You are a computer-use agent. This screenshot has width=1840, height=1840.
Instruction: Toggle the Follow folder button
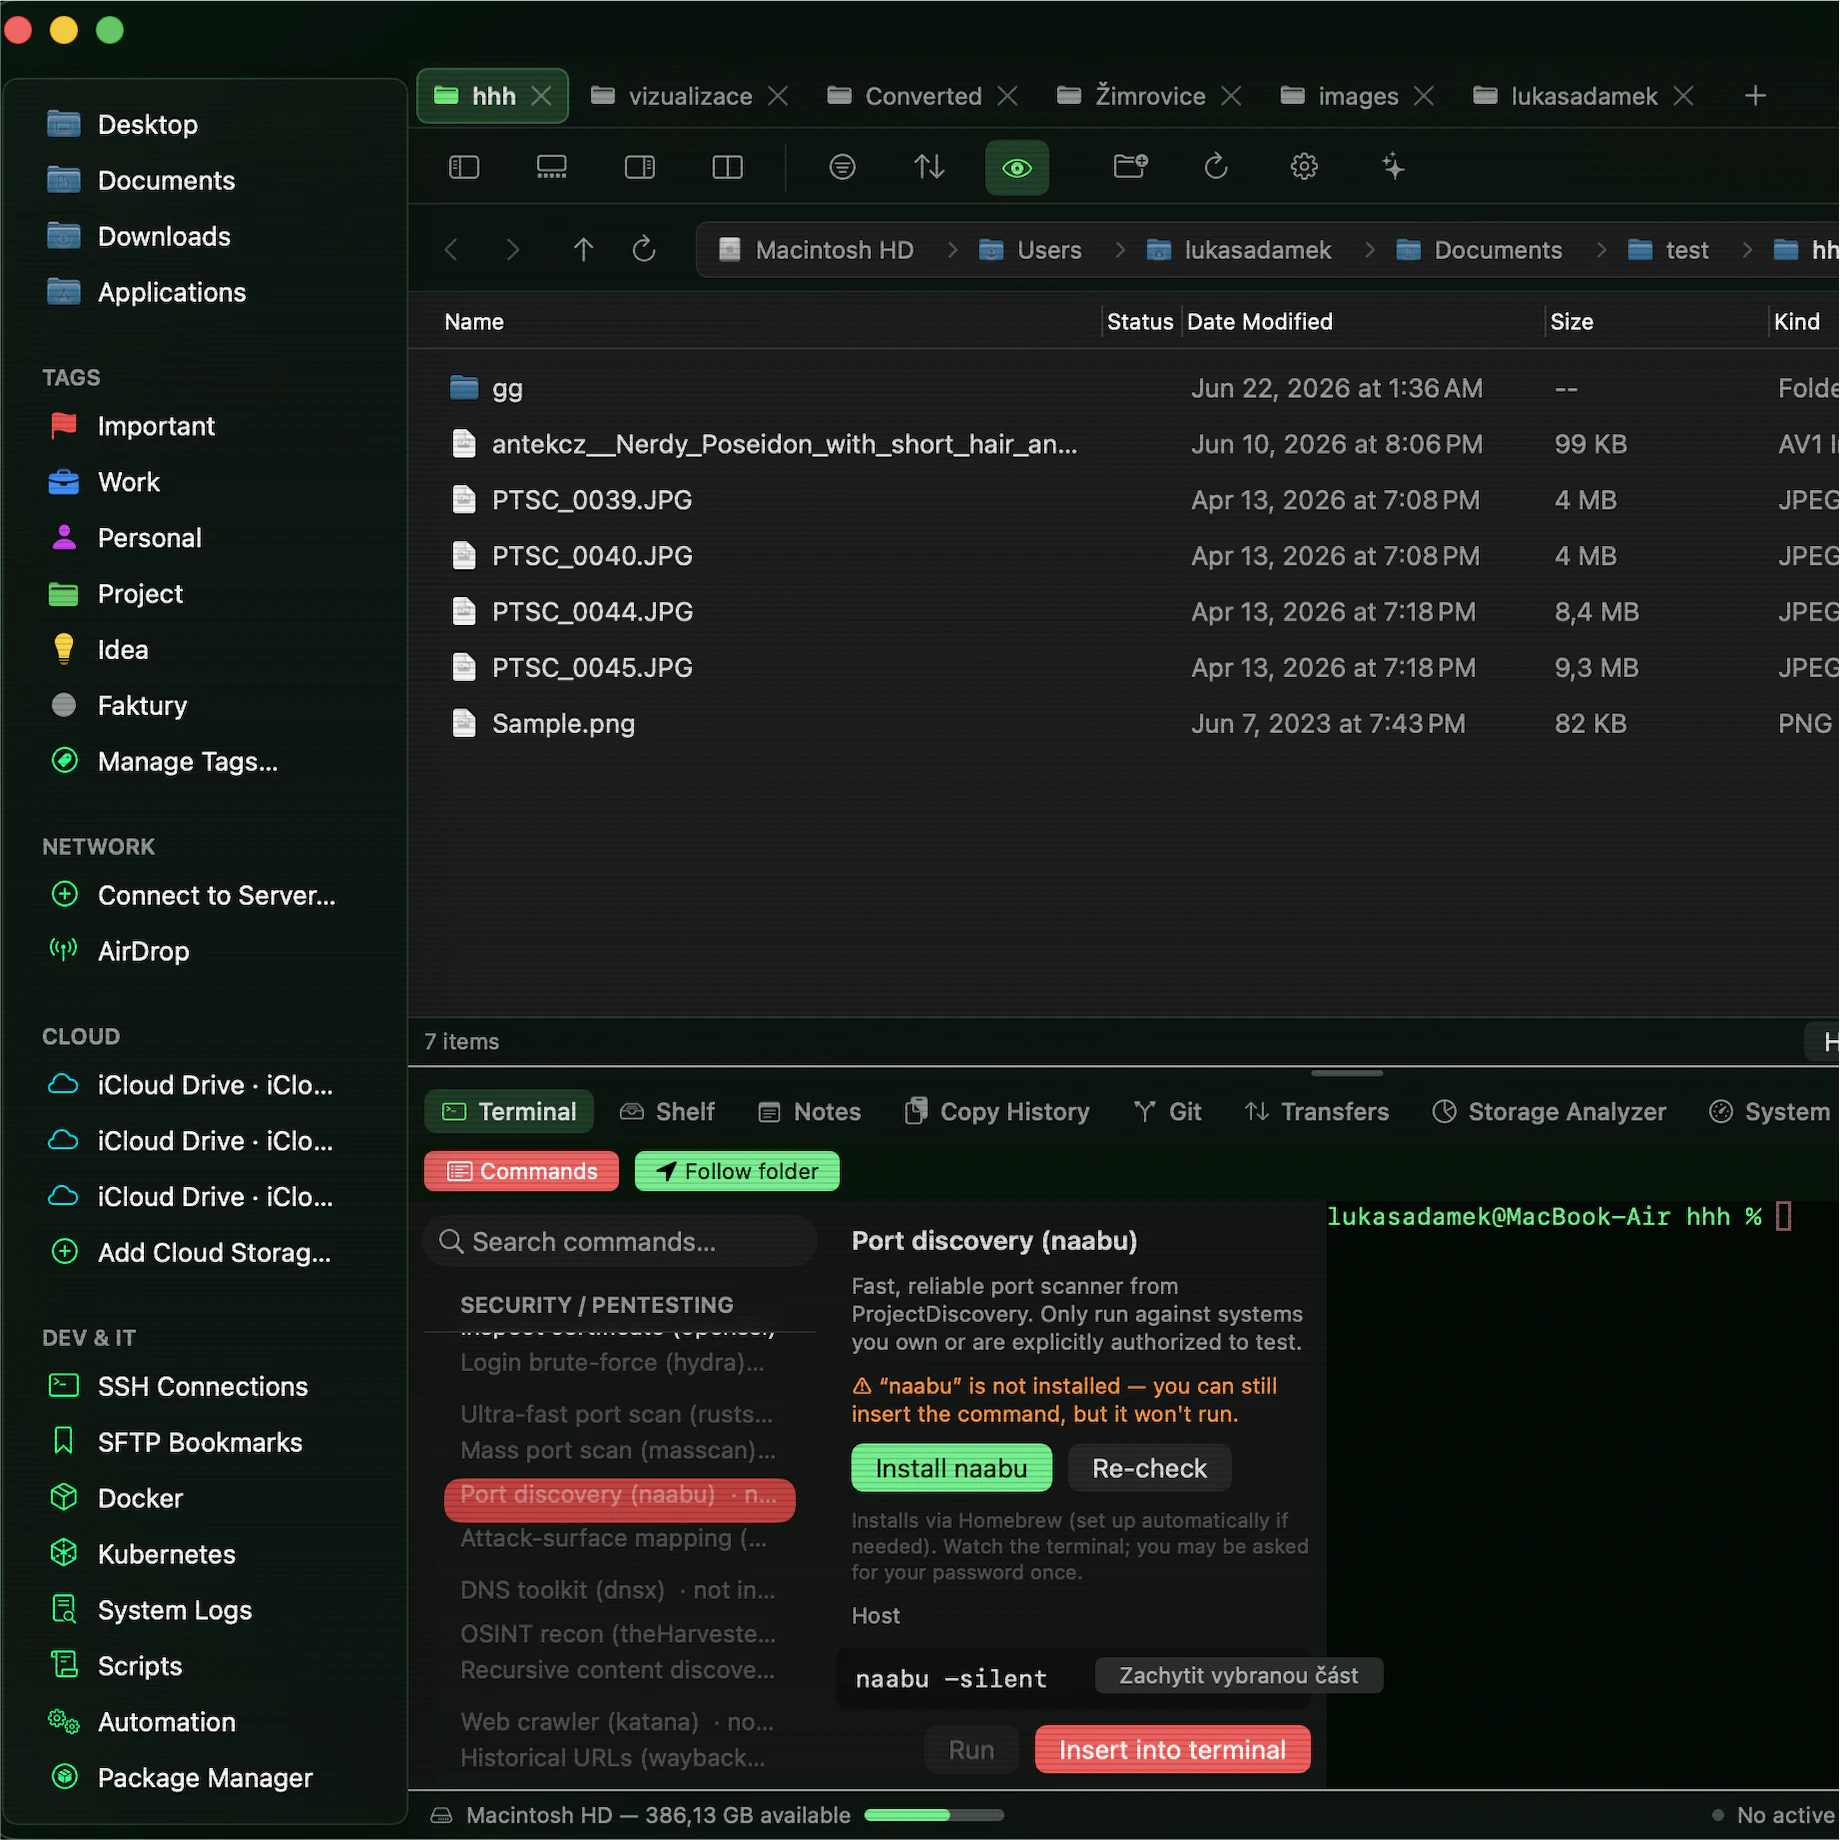point(738,1171)
